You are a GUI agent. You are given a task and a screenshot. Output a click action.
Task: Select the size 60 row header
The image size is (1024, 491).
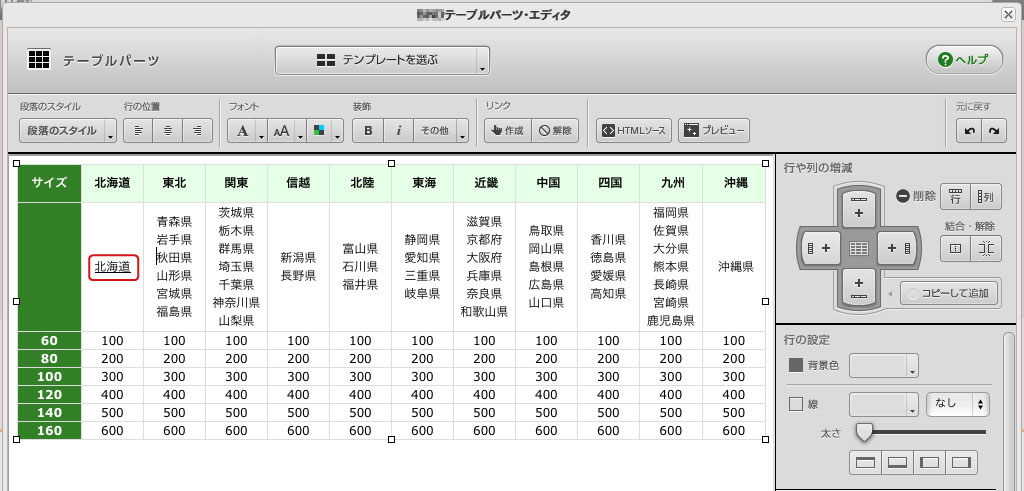click(x=50, y=340)
